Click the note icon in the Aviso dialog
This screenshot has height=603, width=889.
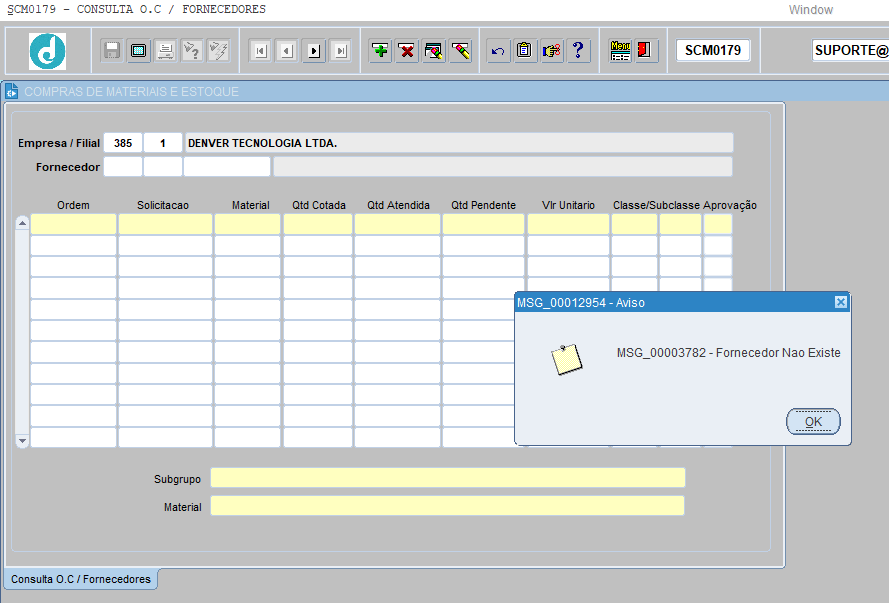(x=566, y=359)
